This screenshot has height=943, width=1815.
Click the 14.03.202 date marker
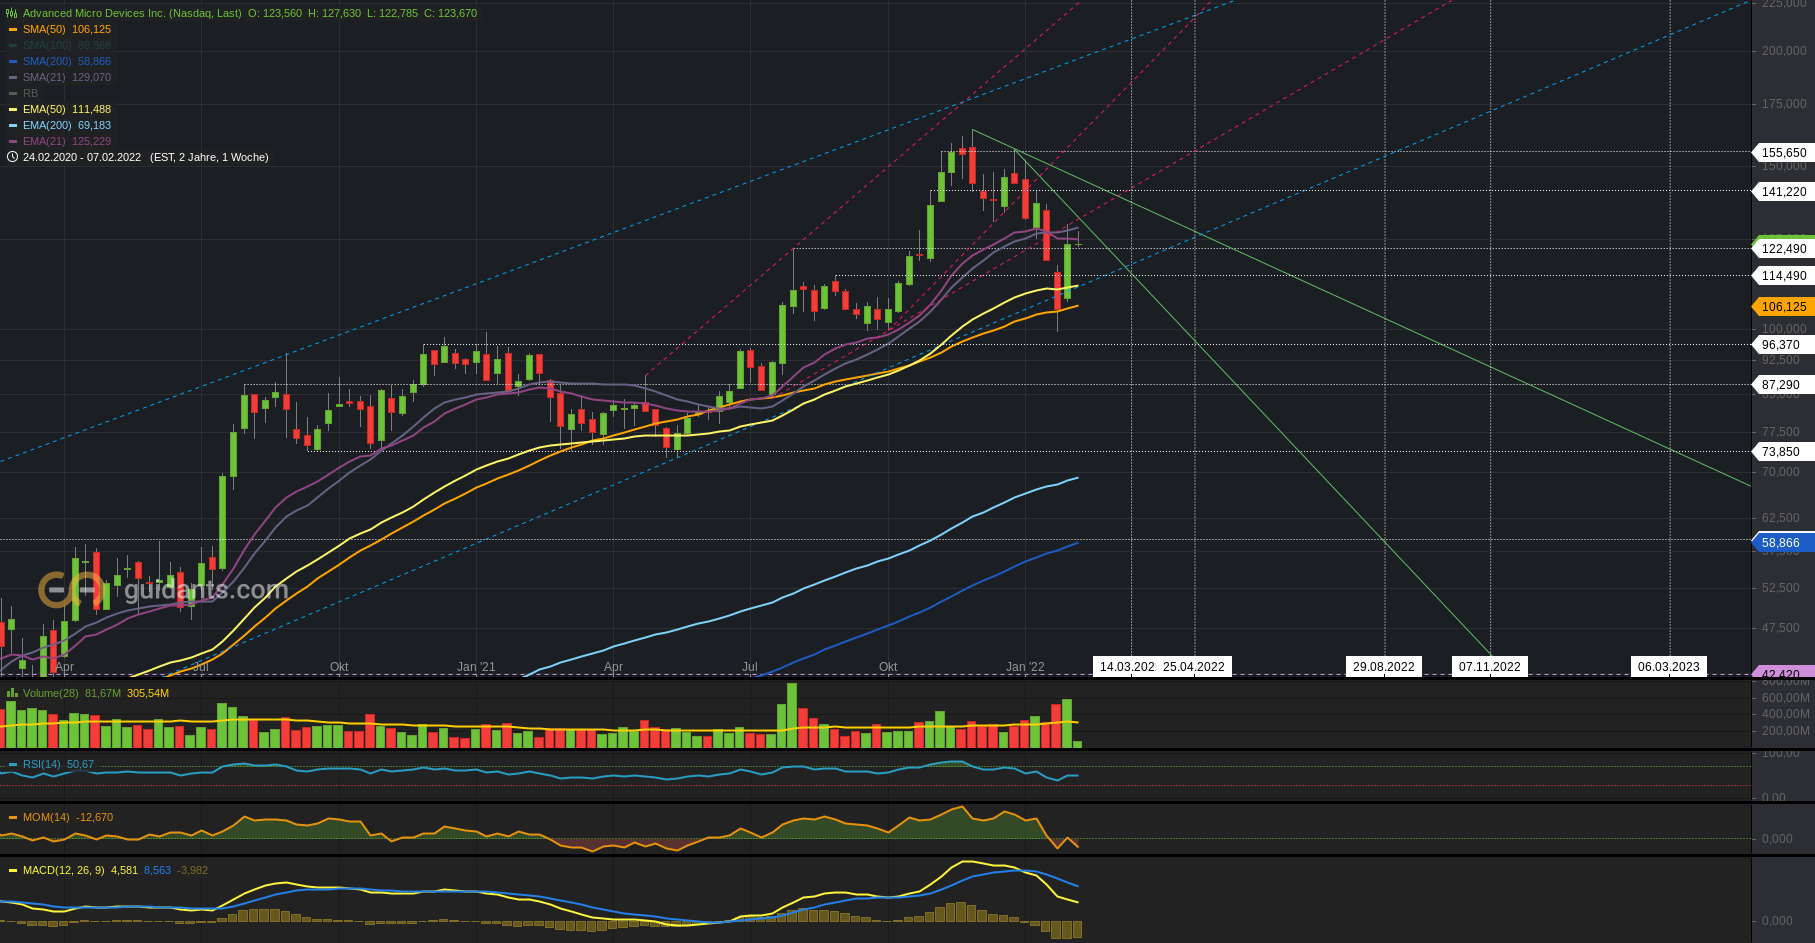tap(1126, 667)
